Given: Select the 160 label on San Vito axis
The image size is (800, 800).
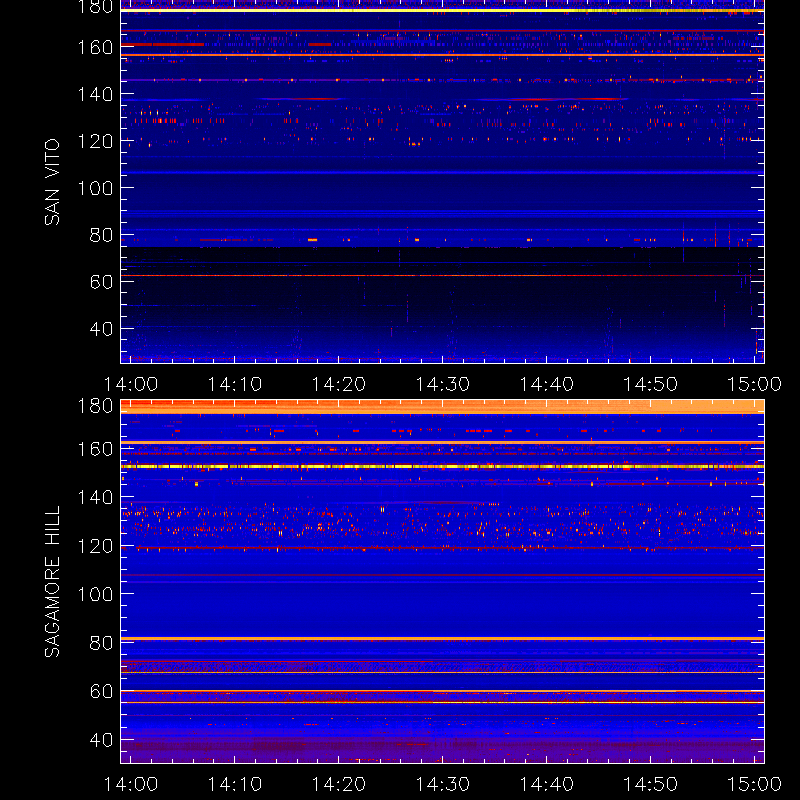Looking at the screenshot, I should (95, 47).
